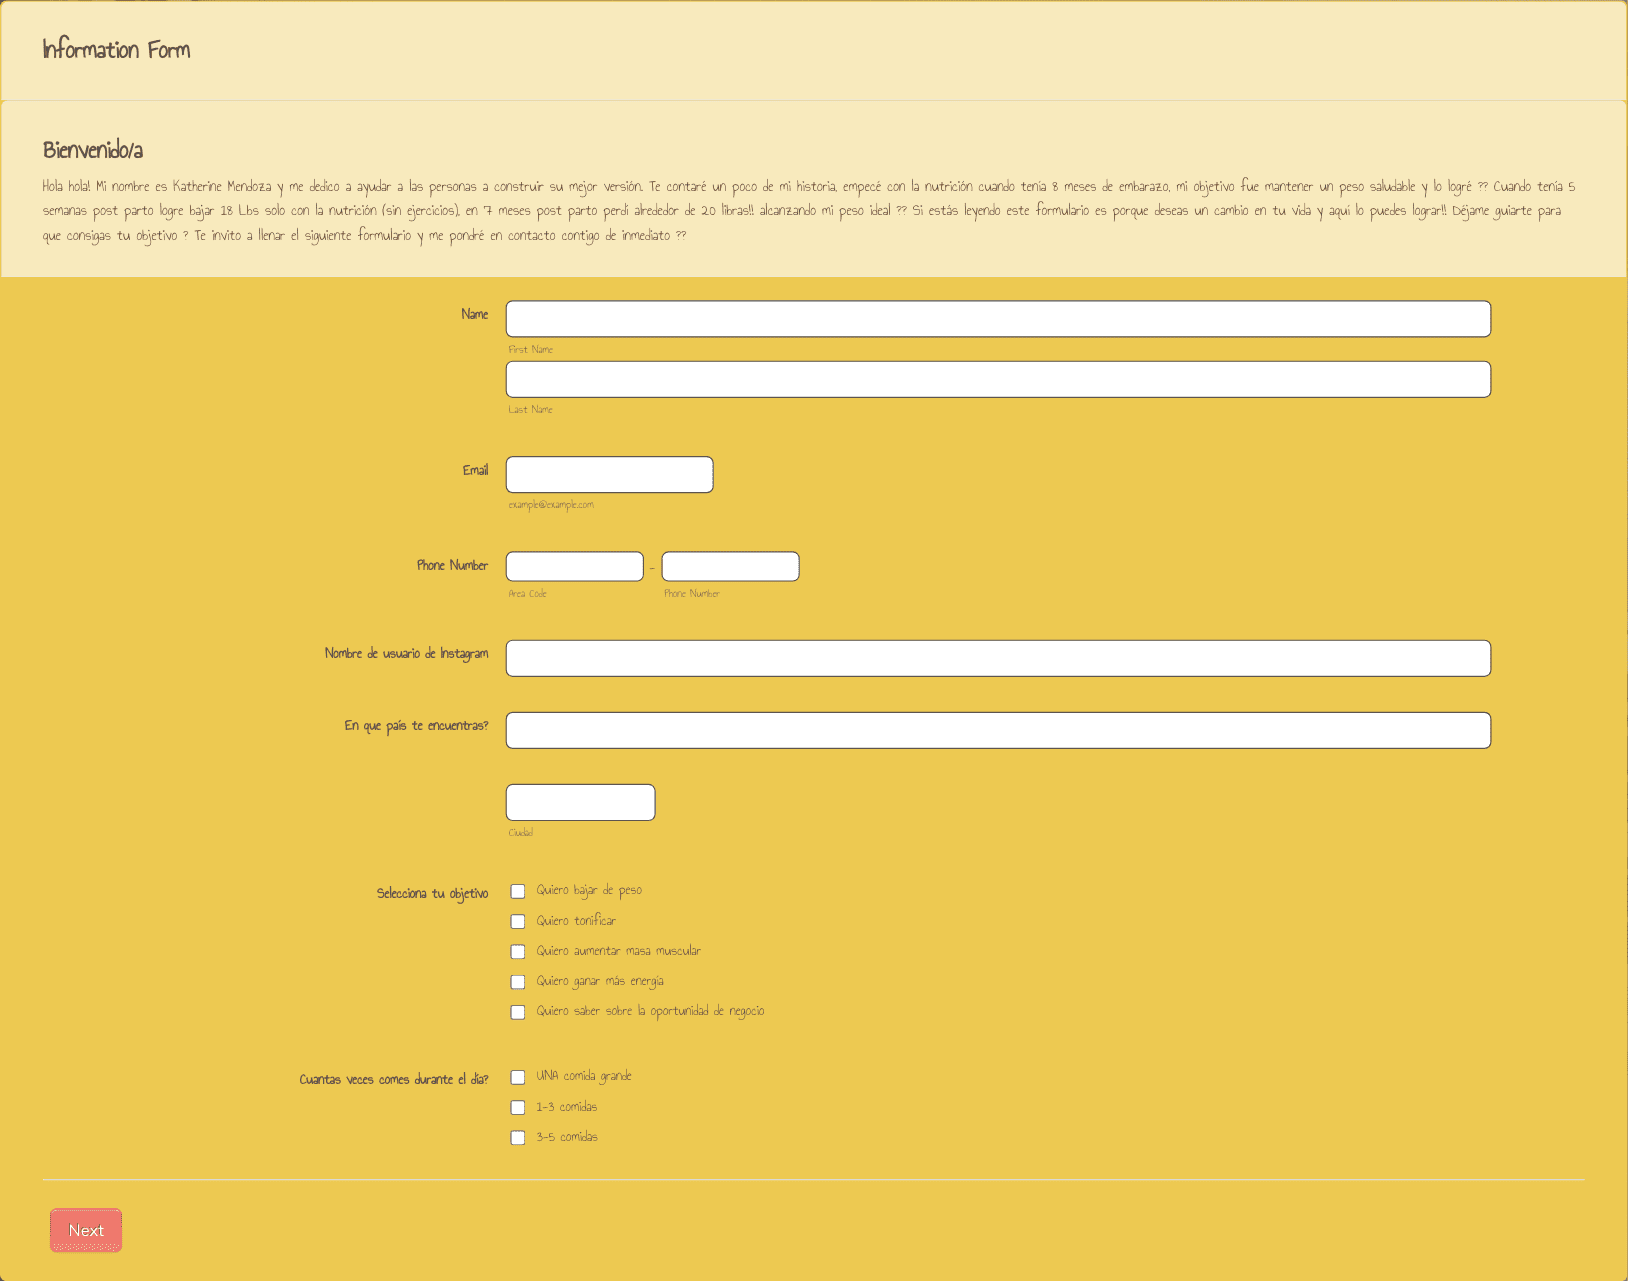
Task: Check the 'oportunidad de negocio' option
Action: 518,1012
